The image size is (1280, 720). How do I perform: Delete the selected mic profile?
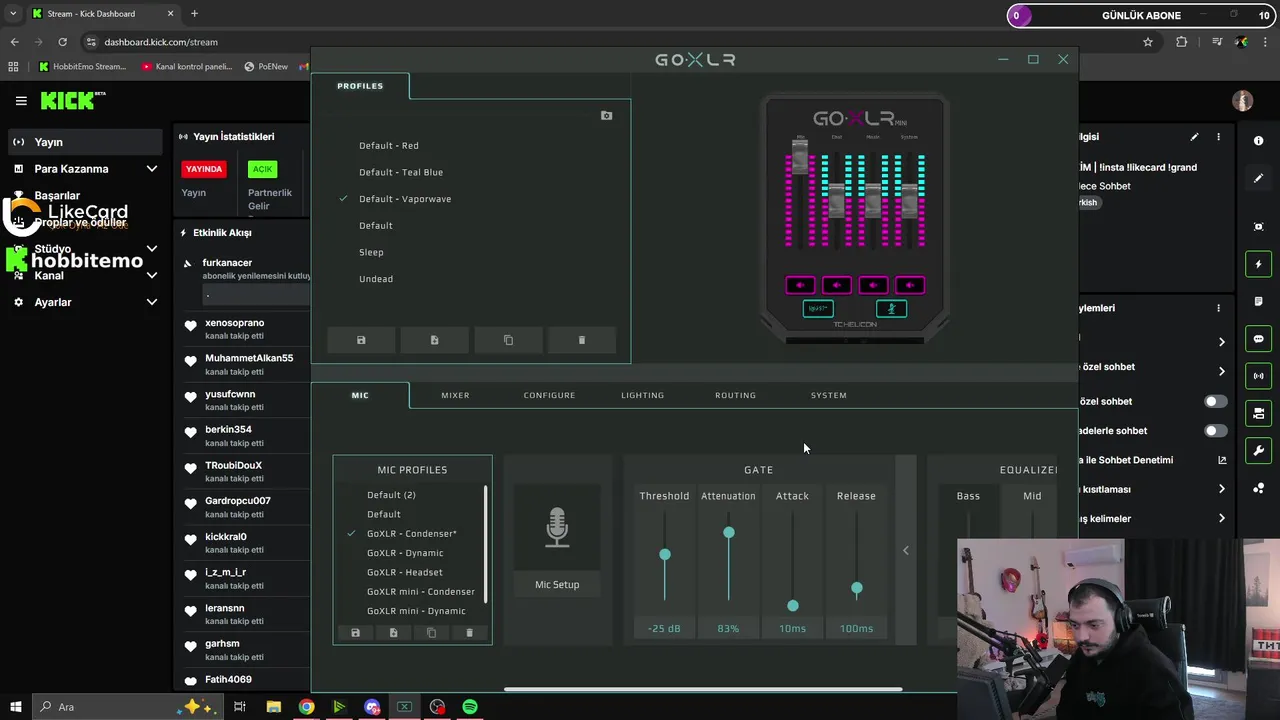[469, 633]
